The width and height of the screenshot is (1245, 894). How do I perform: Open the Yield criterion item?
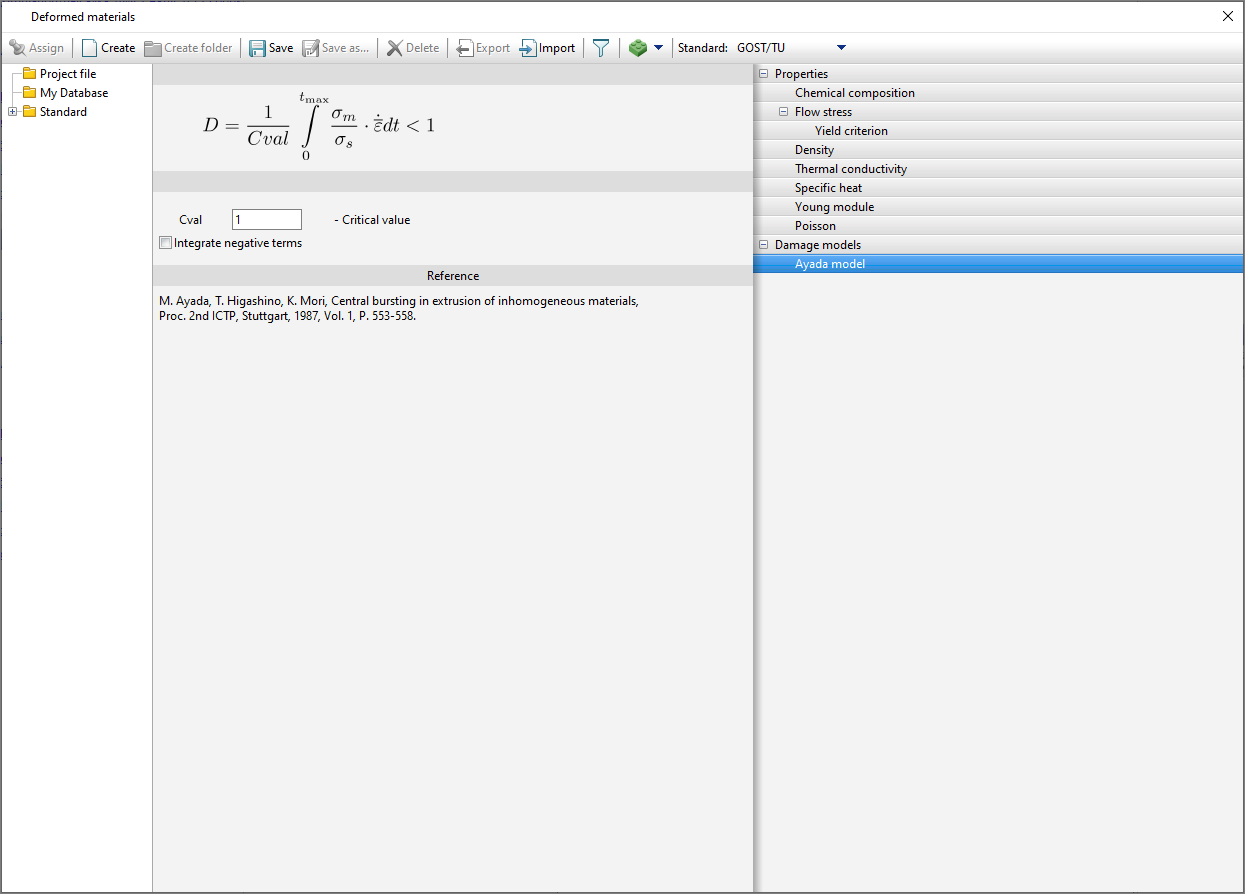(x=851, y=131)
